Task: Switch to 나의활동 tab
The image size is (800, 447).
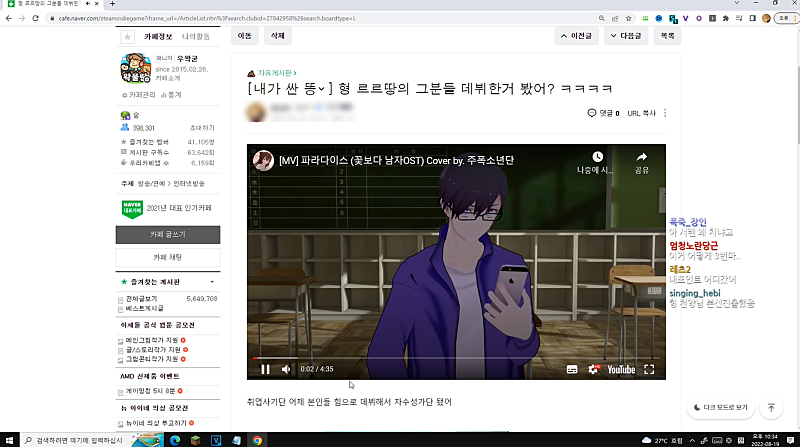Action: point(196,37)
